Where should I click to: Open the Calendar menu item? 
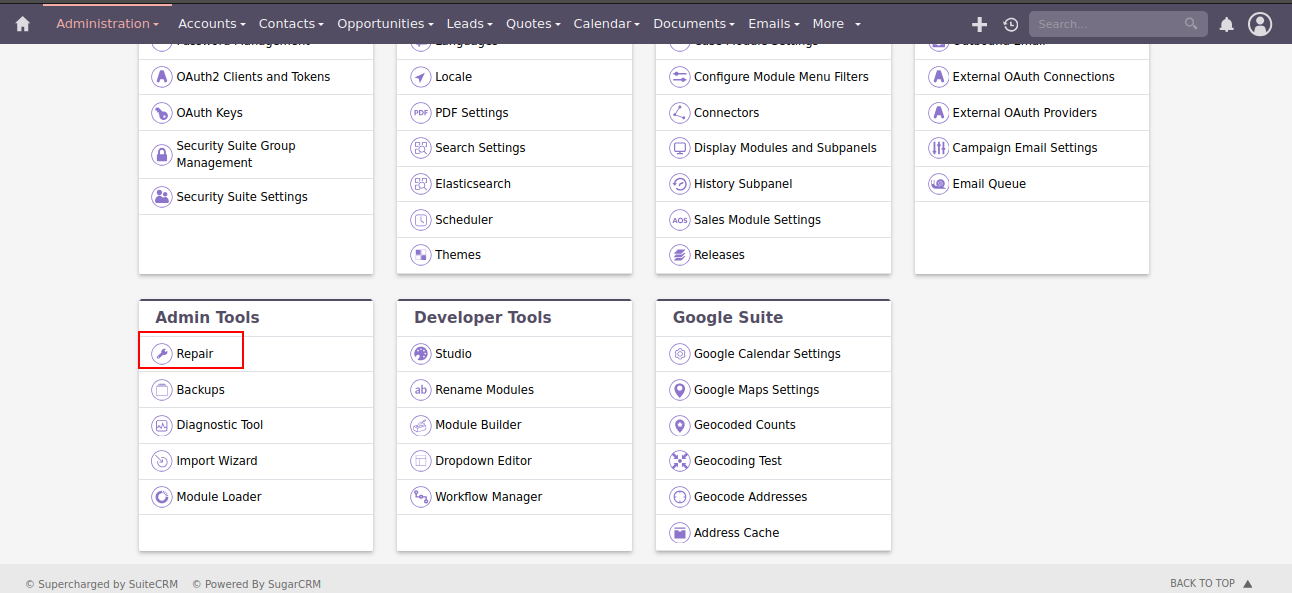point(607,24)
